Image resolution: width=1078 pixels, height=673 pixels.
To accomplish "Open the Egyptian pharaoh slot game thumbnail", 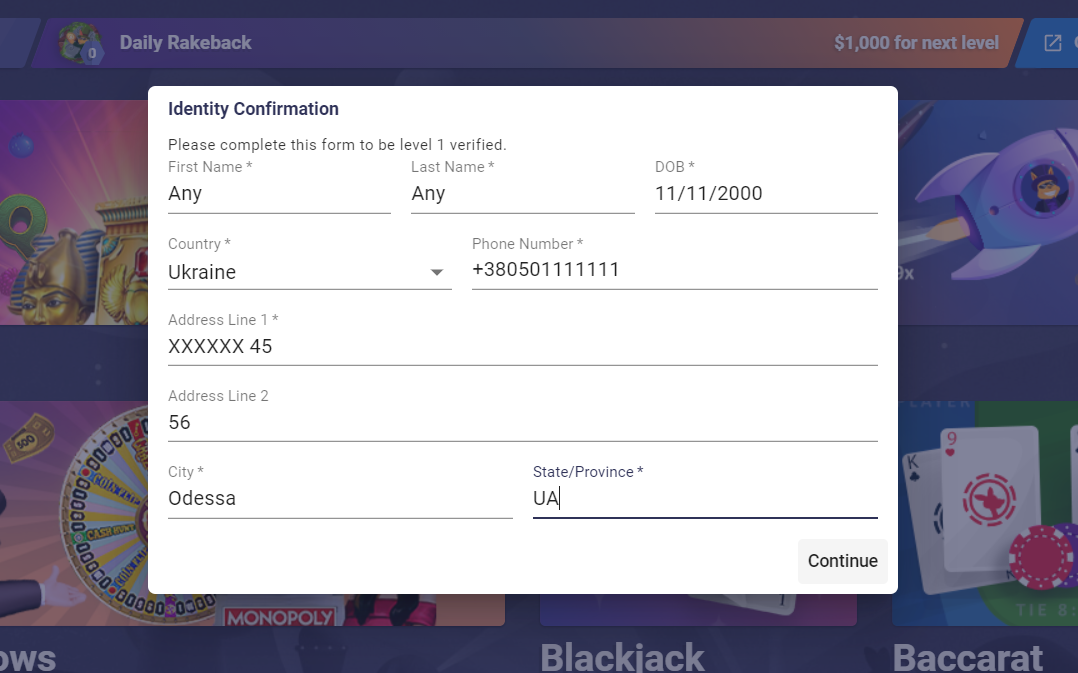I will point(74,213).
